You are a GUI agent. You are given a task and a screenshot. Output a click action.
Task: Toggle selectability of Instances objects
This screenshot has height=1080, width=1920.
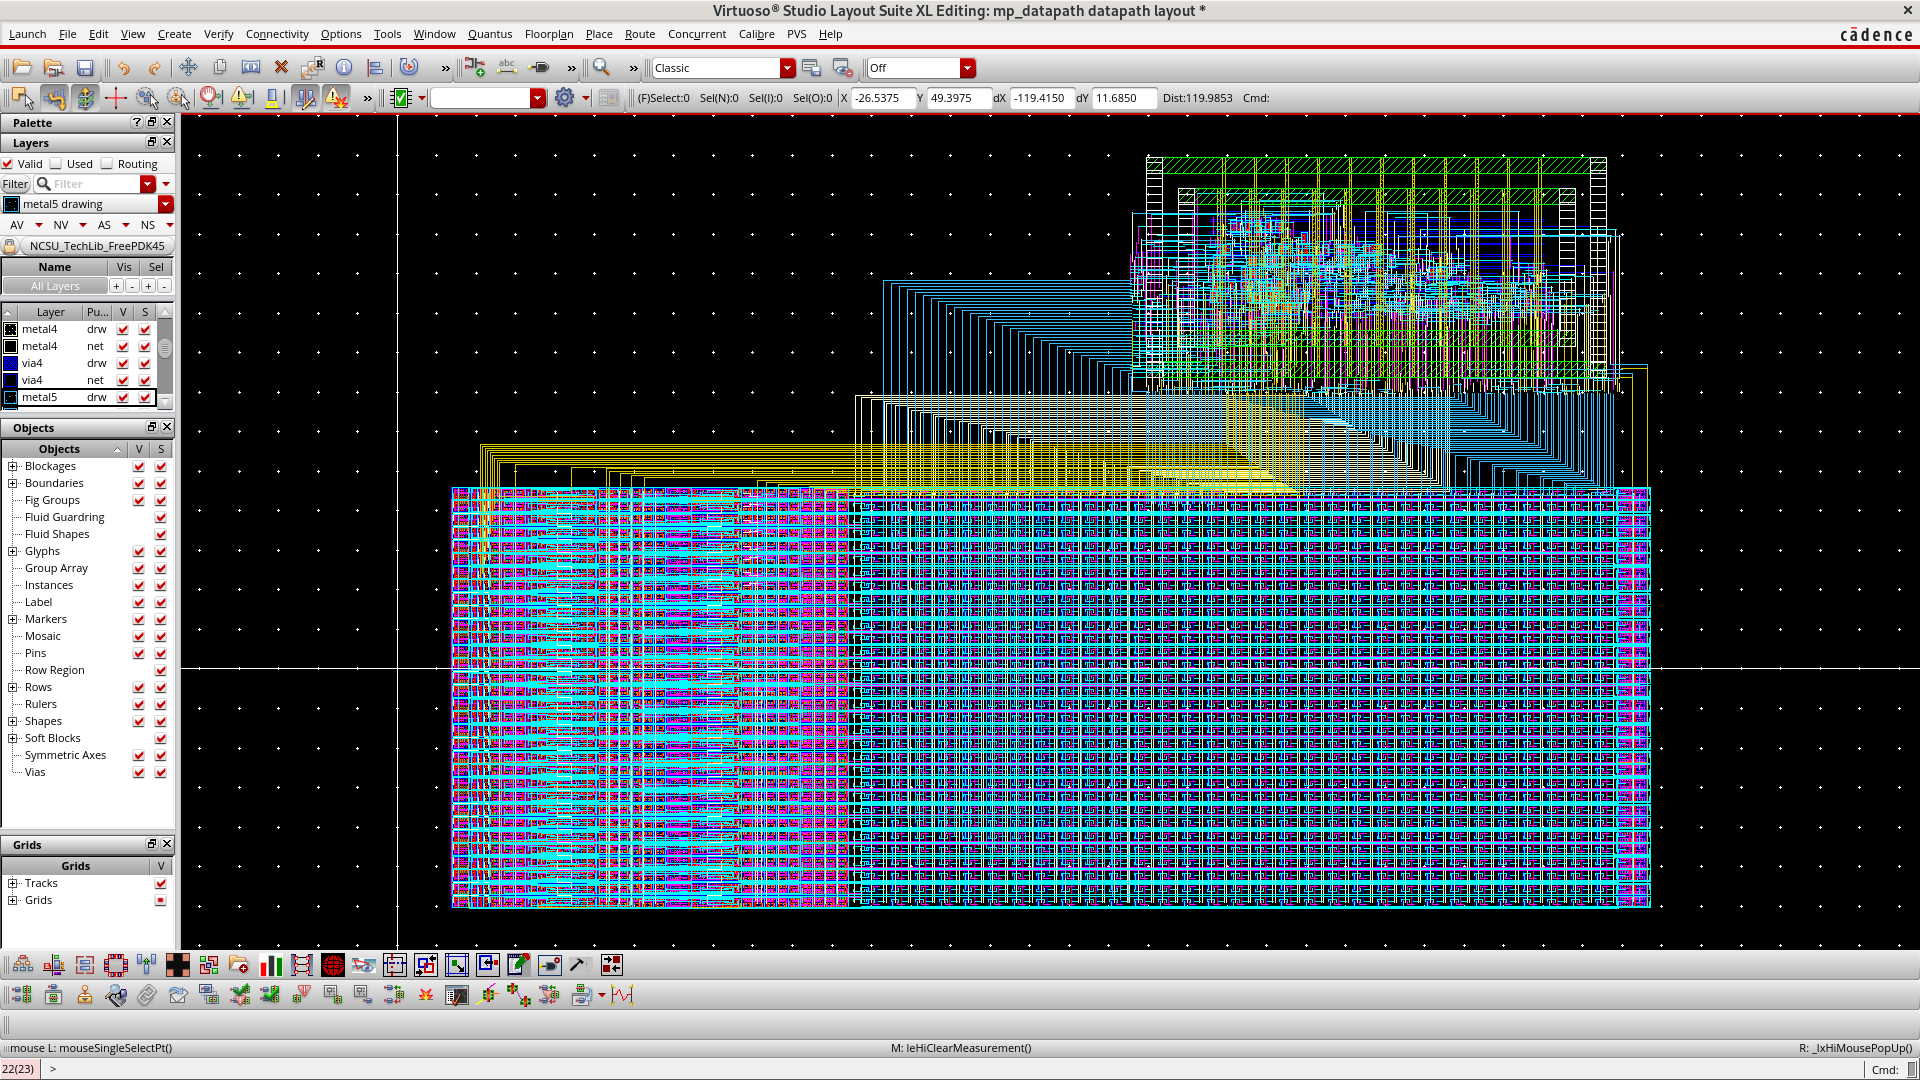(161, 586)
